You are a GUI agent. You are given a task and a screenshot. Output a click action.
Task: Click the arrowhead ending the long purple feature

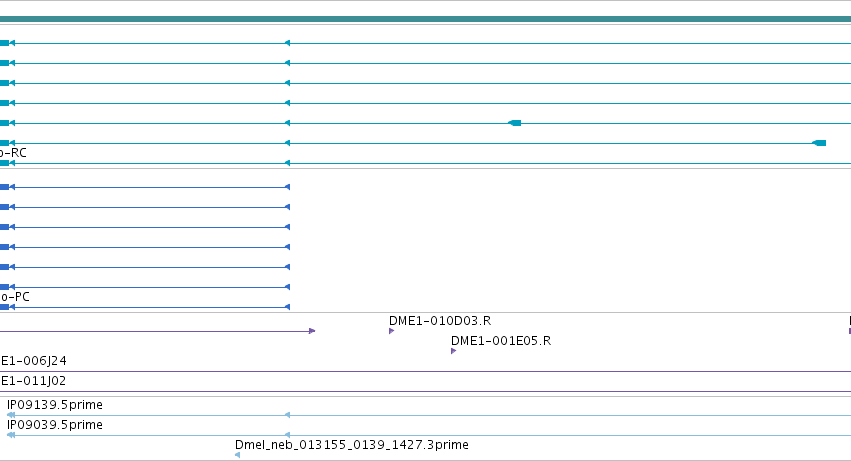pyautogui.click(x=312, y=331)
